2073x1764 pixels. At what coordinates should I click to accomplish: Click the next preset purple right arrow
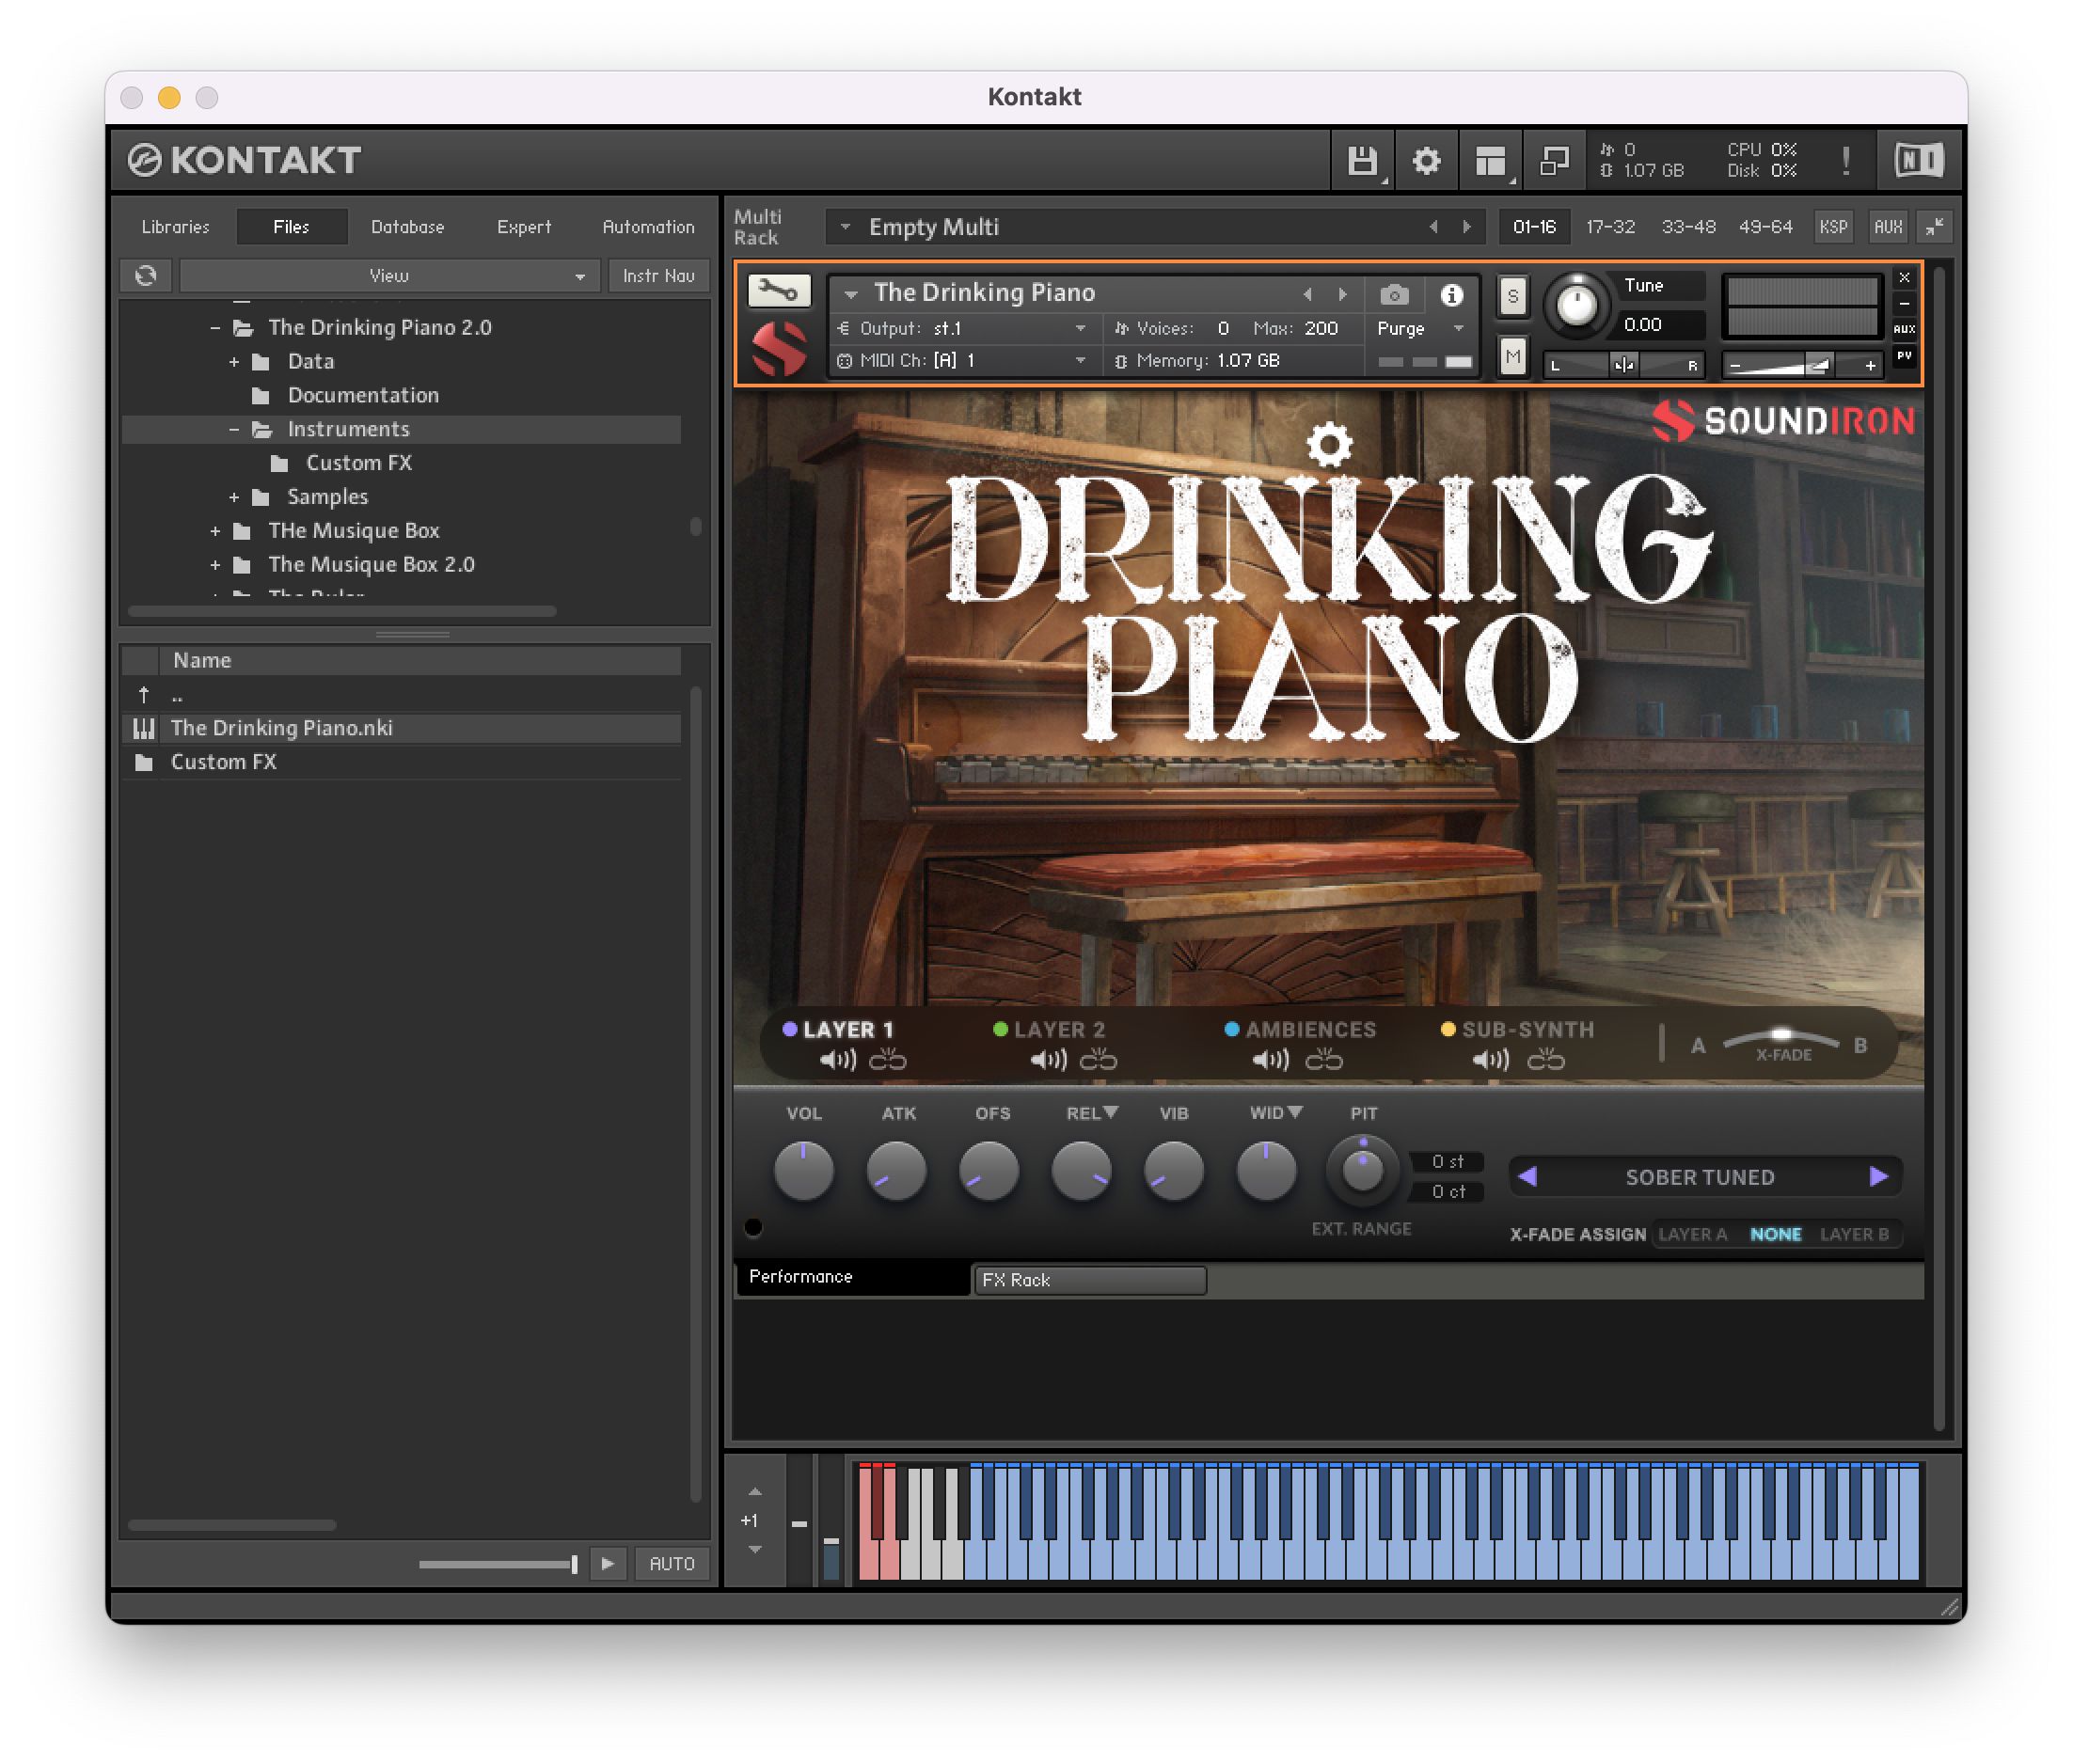[1879, 1176]
